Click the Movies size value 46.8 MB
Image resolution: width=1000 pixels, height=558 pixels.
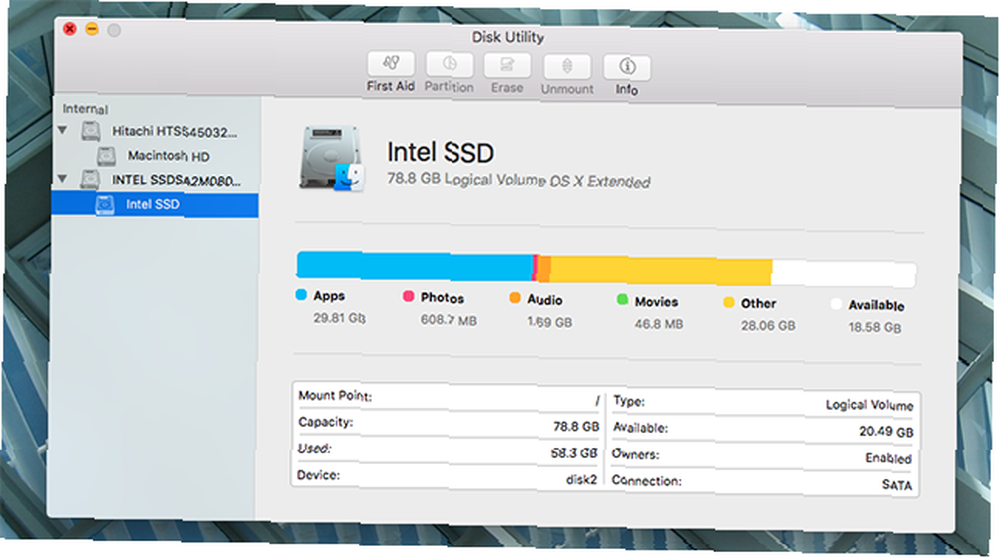(659, 324)
